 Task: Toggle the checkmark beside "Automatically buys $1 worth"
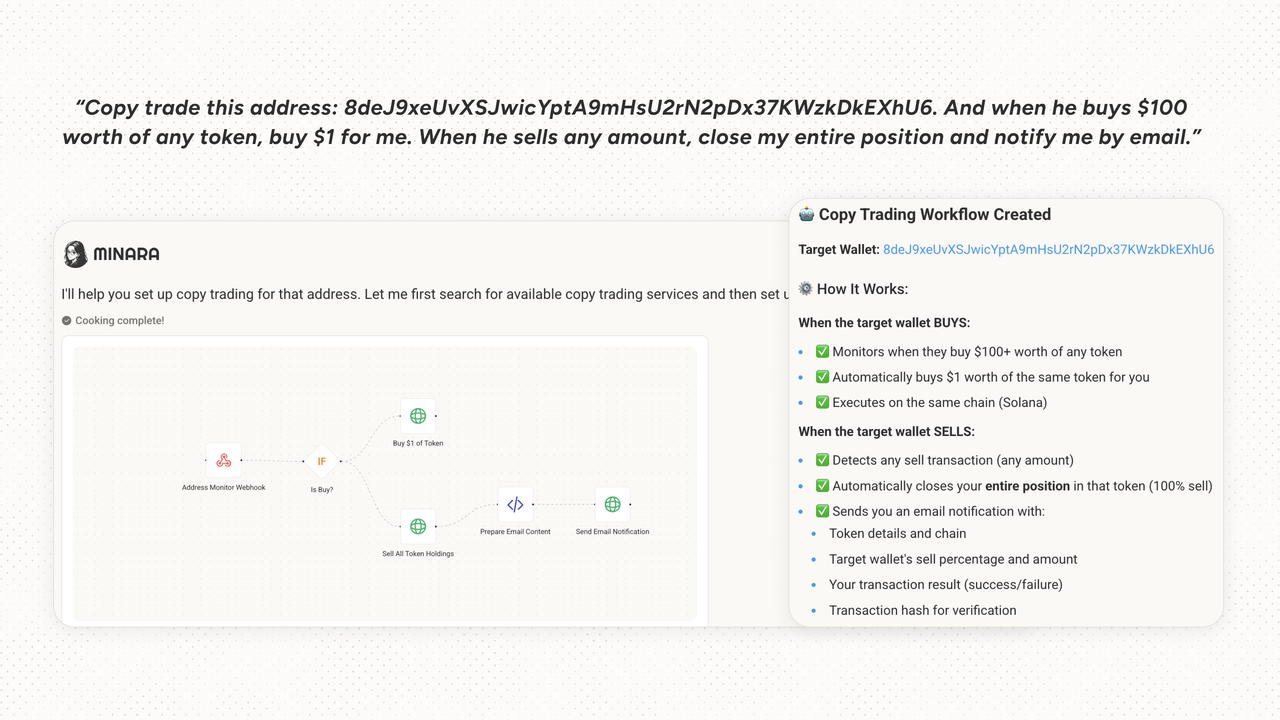click(x=822, y=377)
